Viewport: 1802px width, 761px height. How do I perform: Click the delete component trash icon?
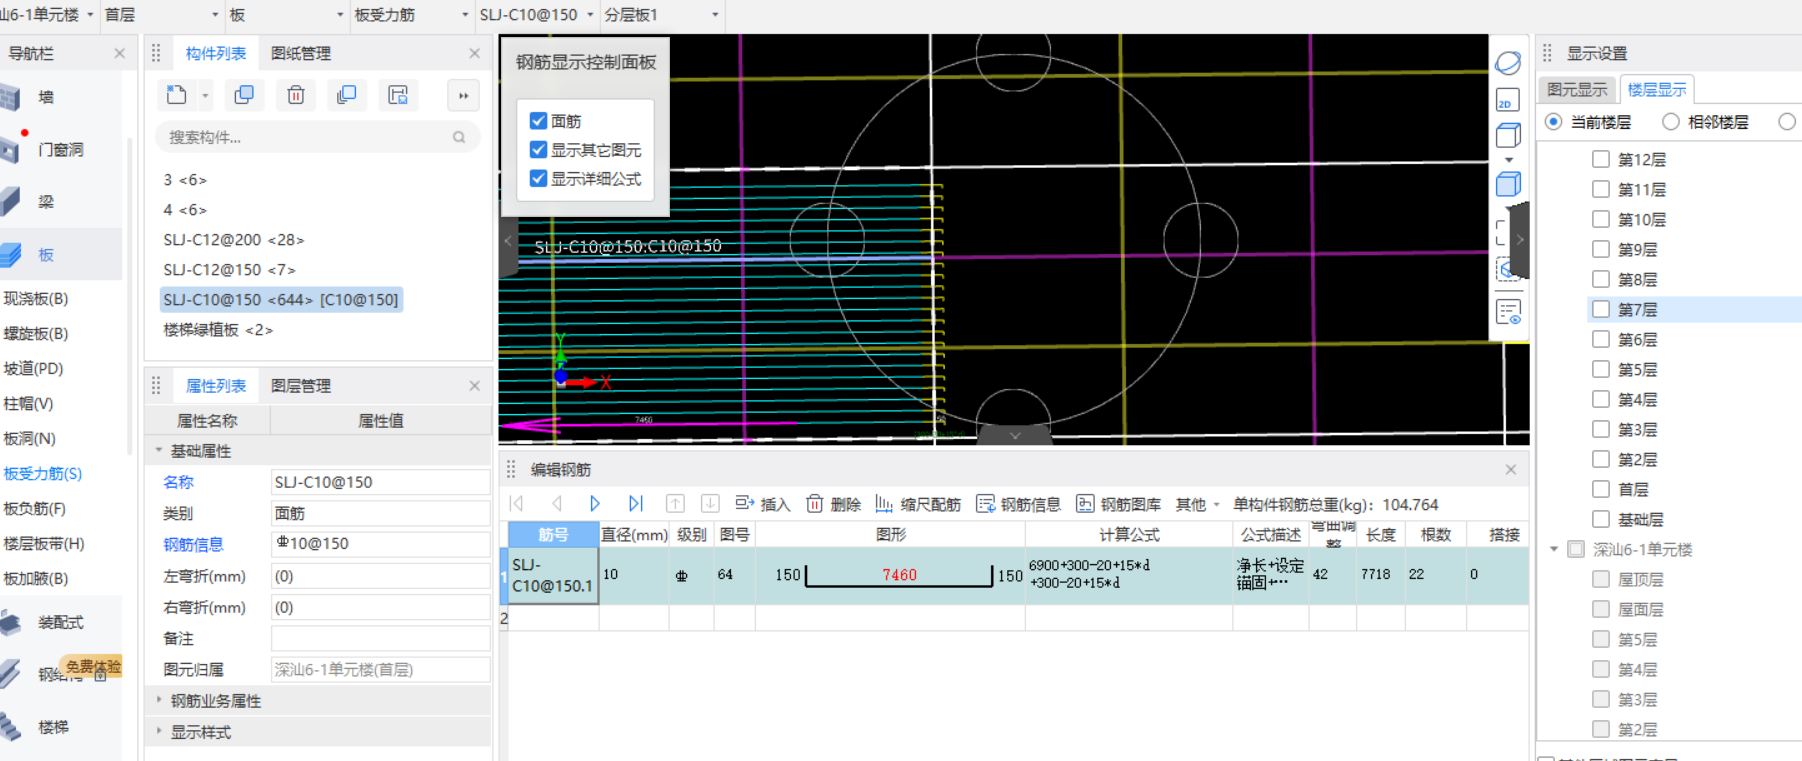tap(296, 95)
